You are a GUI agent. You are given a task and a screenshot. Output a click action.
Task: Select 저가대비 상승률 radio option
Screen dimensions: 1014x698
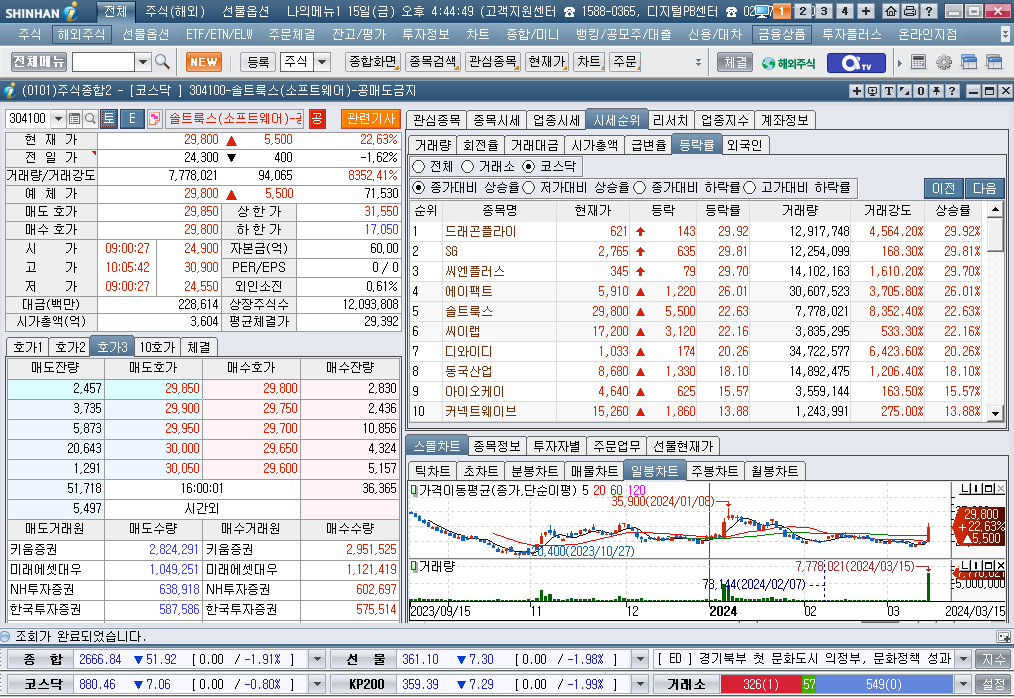point(528,188)
